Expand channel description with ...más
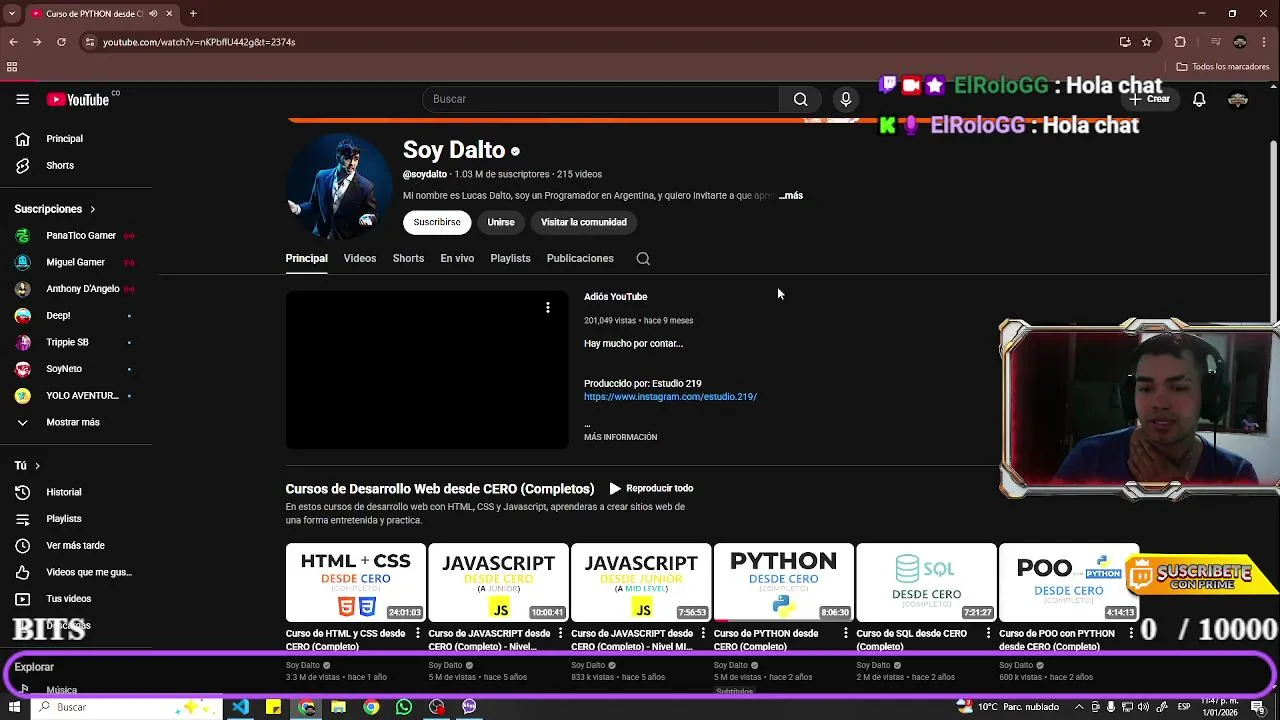The height and width of the screenshot is (720, 1280). pyautogui.click(x=792, y=196)
